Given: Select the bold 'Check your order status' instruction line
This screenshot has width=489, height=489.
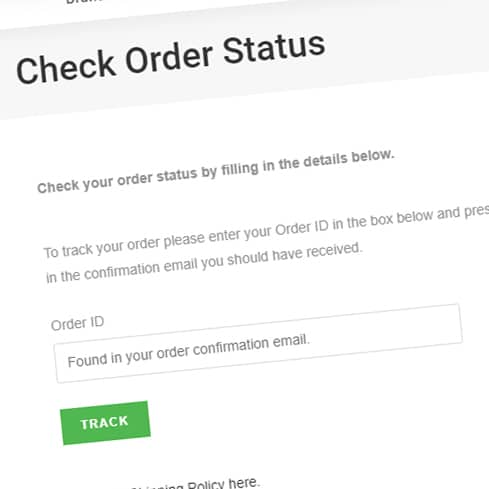Looking at the screenshot, I should [216, 171].
